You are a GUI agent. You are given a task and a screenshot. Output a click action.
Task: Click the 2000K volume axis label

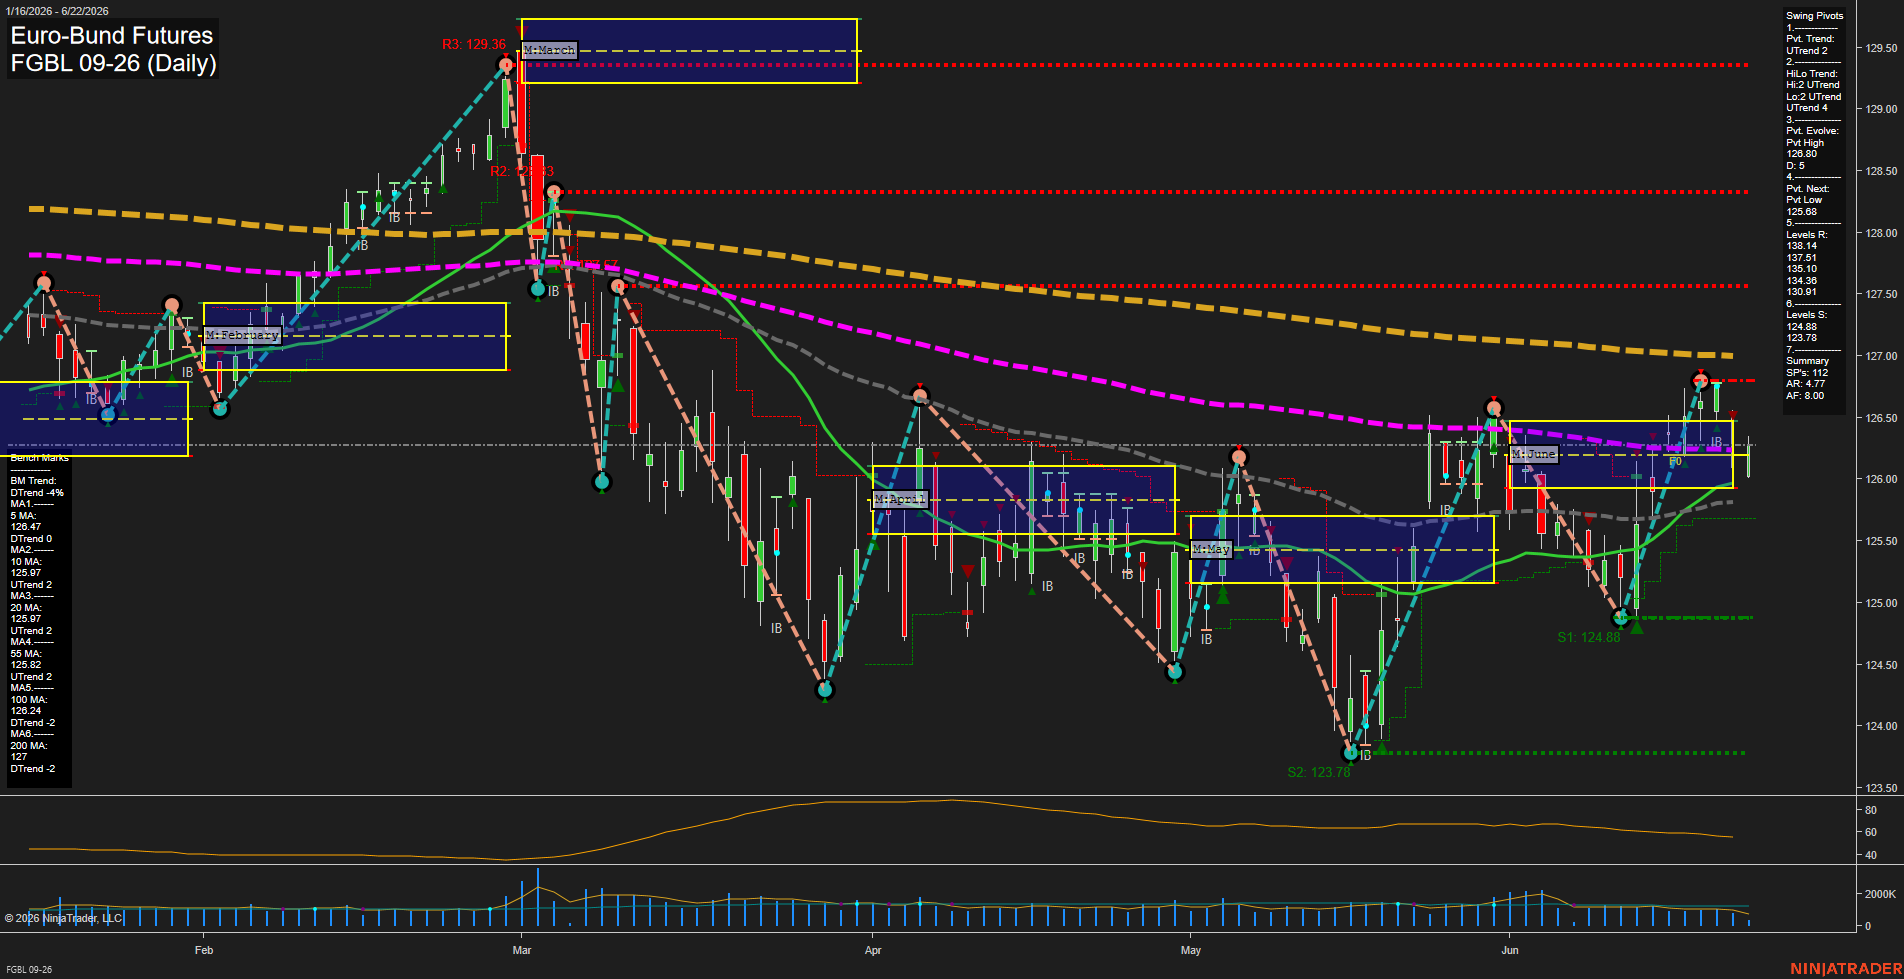coord(1881,894)
